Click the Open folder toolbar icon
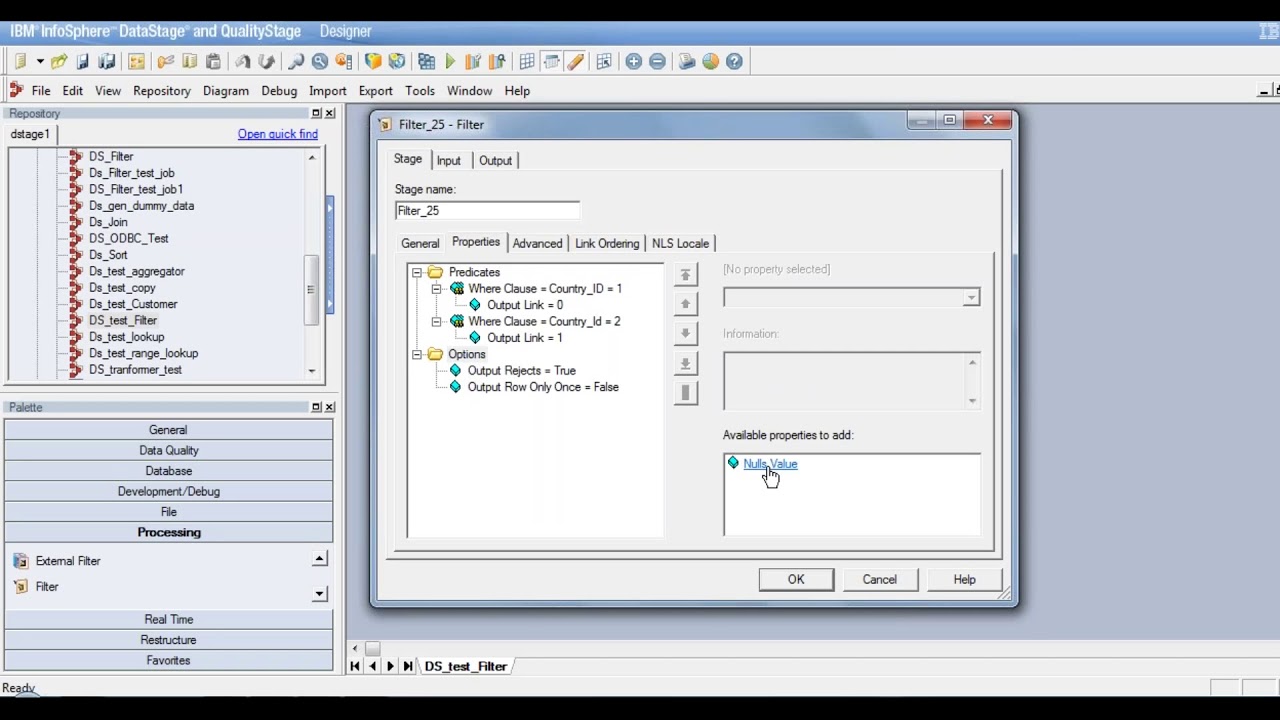Image resolution: width=1280 pixels, height=720 pixels. point(59,62)
